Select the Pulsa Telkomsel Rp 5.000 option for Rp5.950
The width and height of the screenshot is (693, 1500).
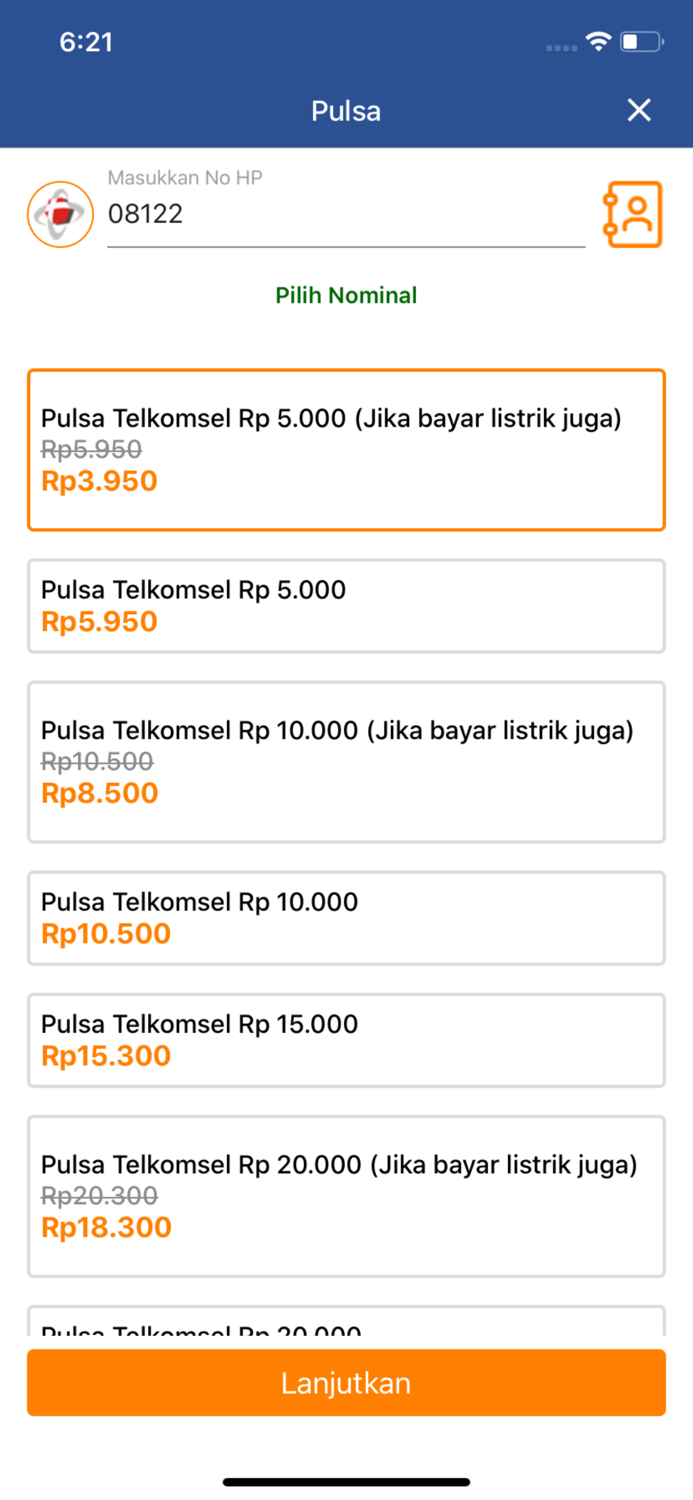coord(346,605)
